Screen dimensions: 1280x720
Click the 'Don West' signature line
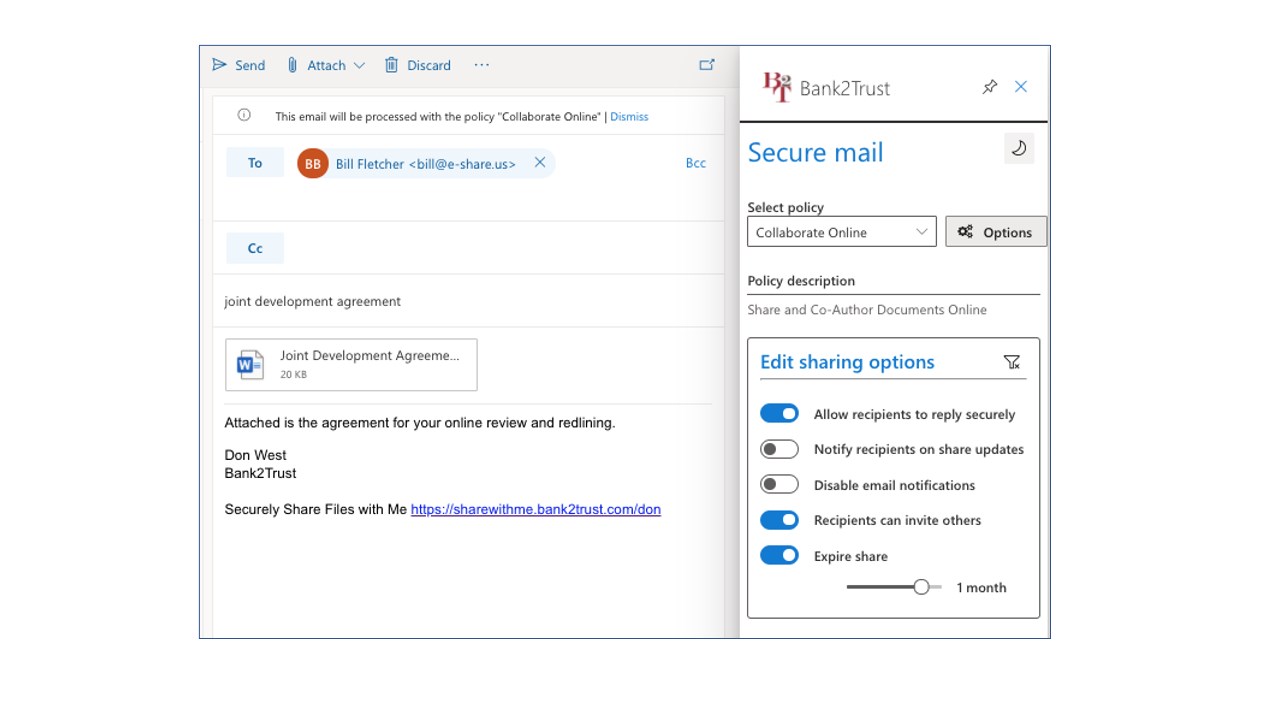click(255, 455)
